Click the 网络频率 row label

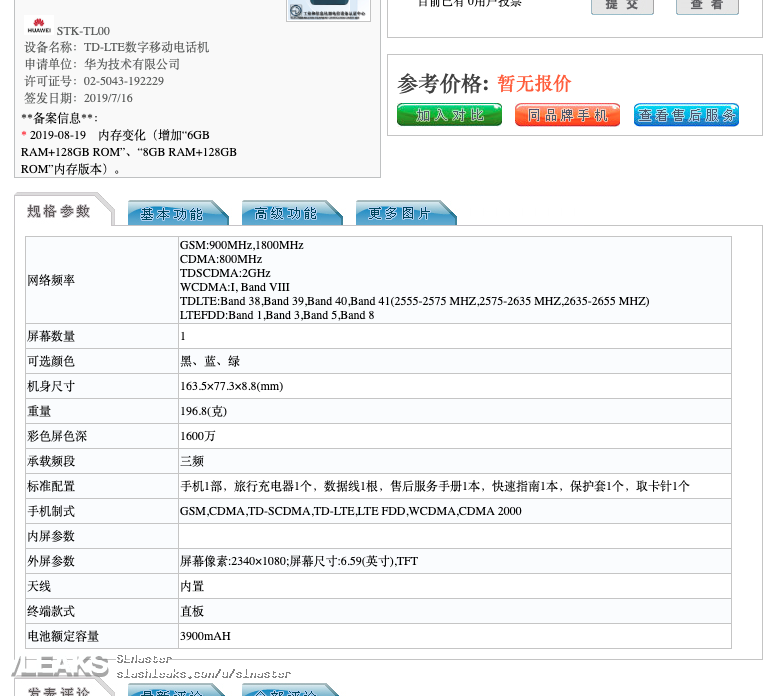51,280
